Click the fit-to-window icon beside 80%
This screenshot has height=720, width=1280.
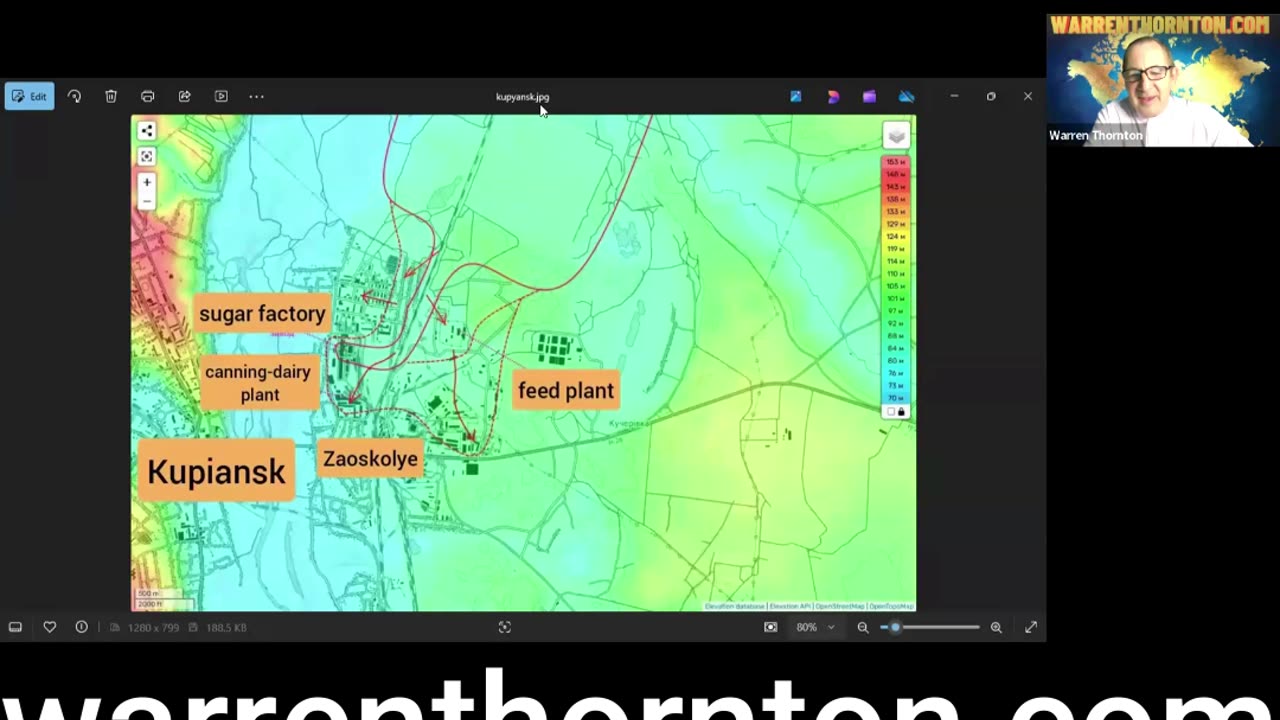click(x=770, y=627)
